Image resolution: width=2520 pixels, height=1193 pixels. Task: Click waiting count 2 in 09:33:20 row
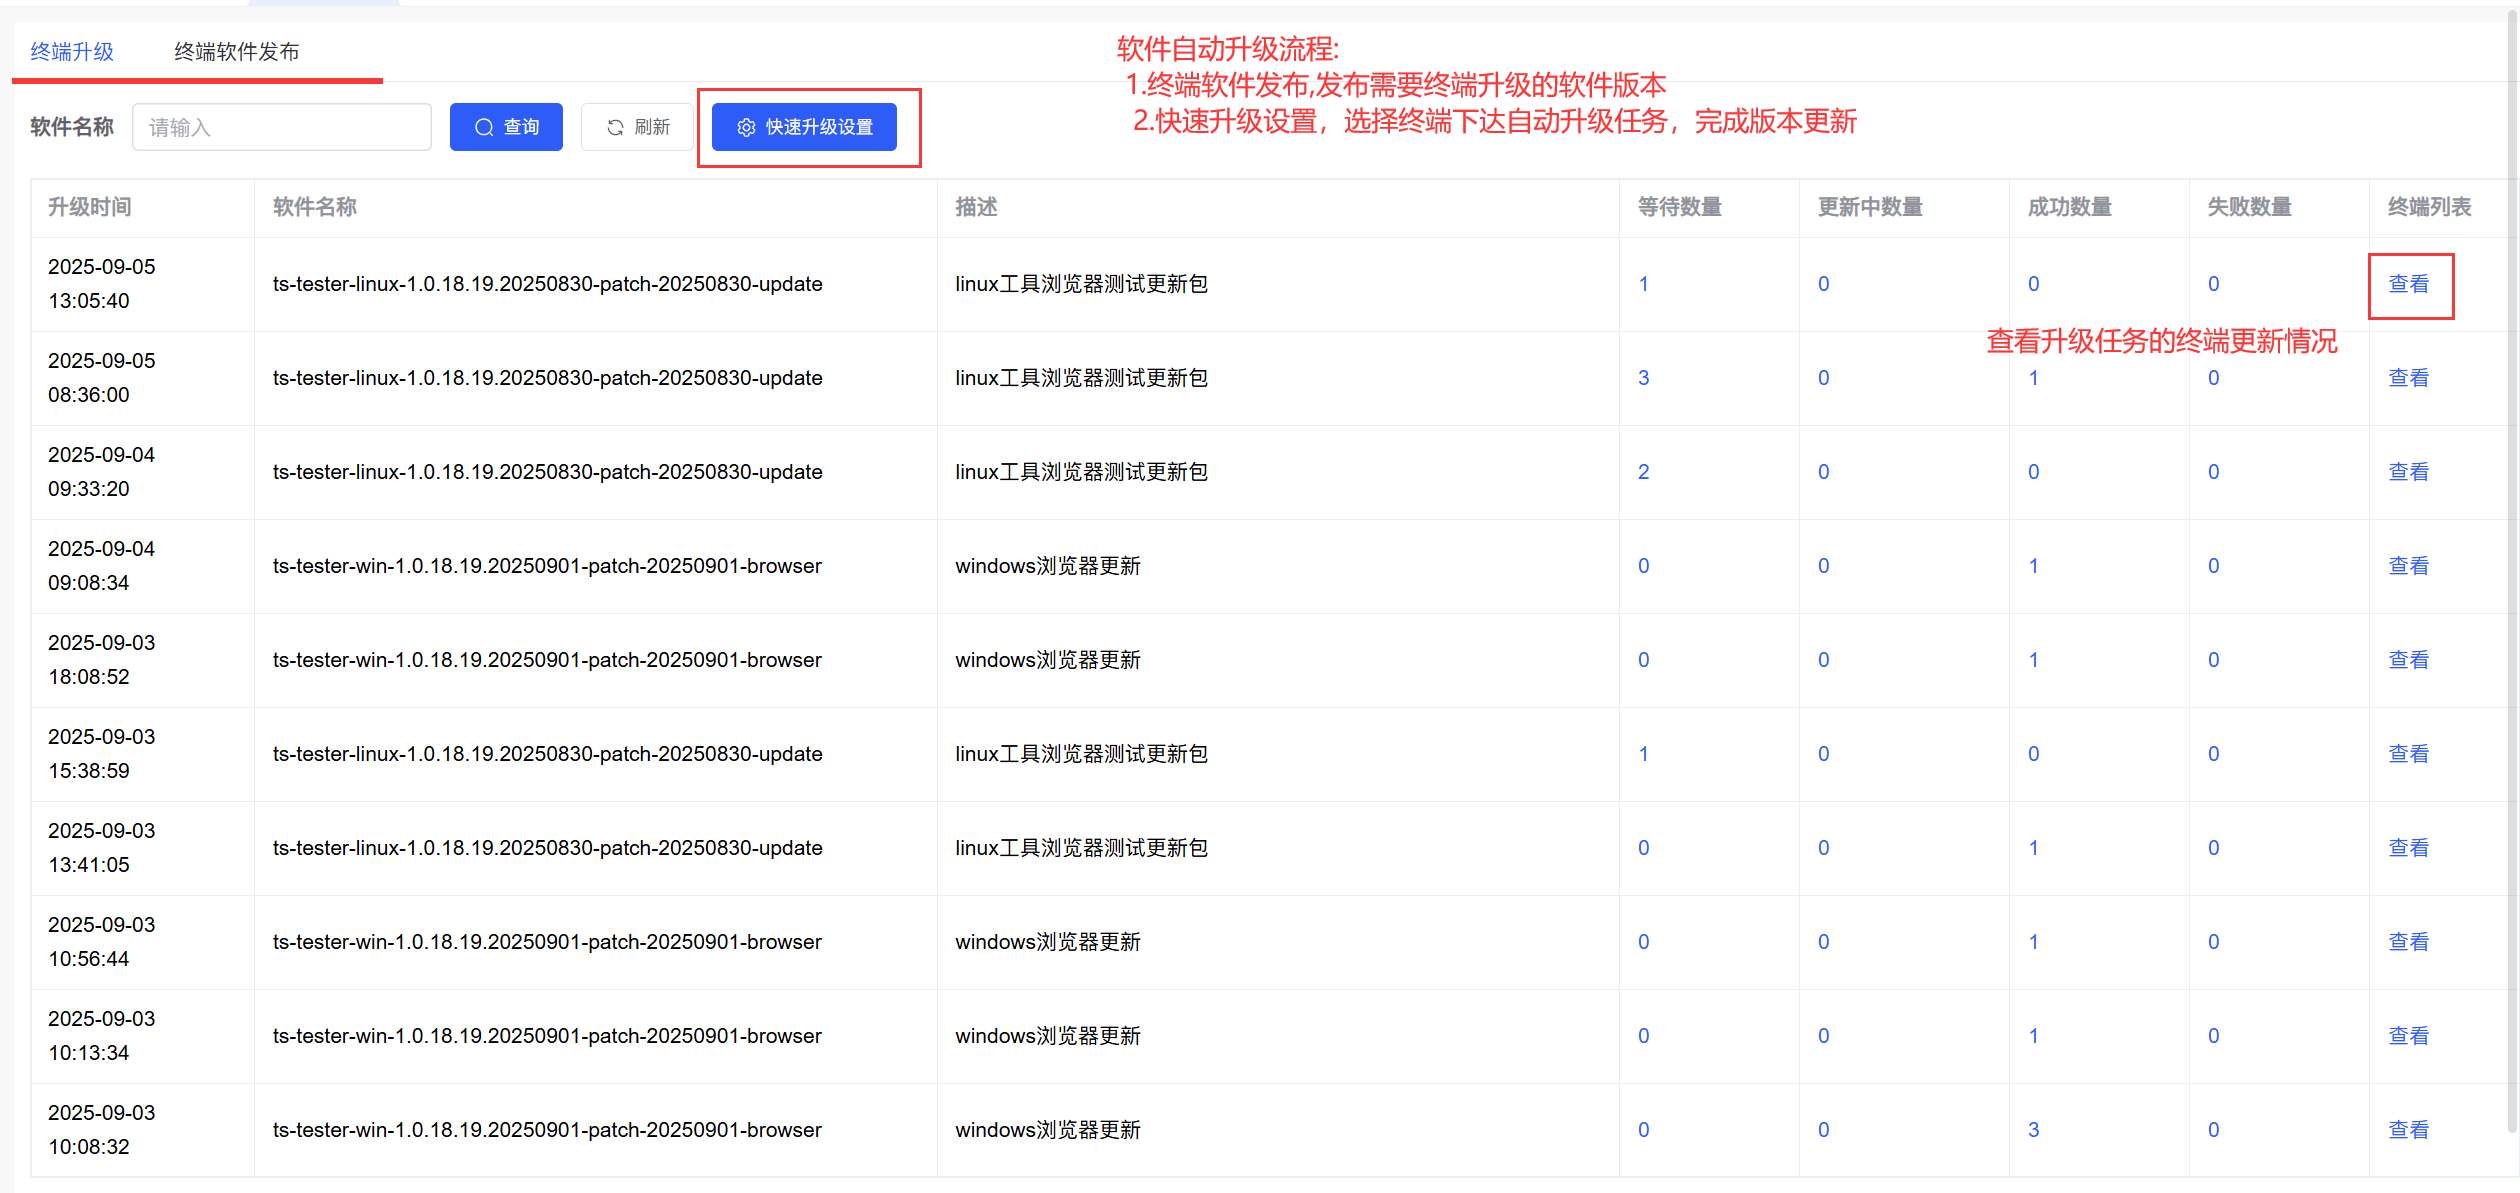[1643, 472]
